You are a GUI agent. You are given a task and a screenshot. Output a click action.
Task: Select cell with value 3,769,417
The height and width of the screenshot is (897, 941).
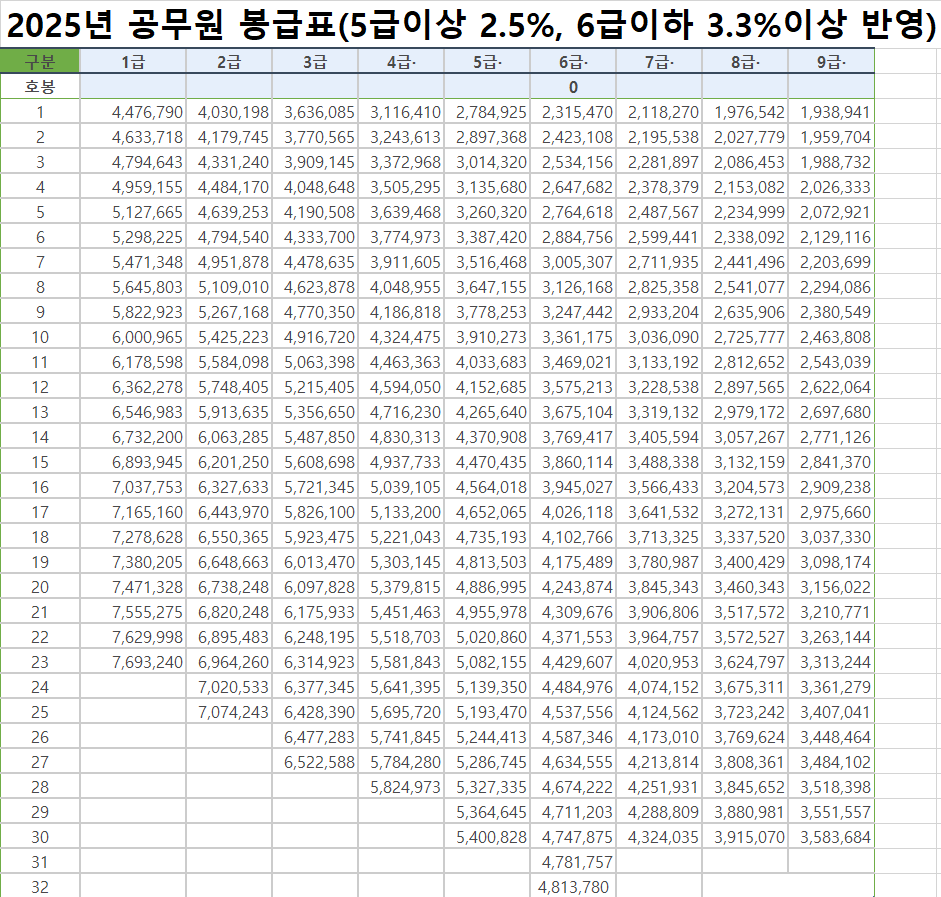point(573,437)
